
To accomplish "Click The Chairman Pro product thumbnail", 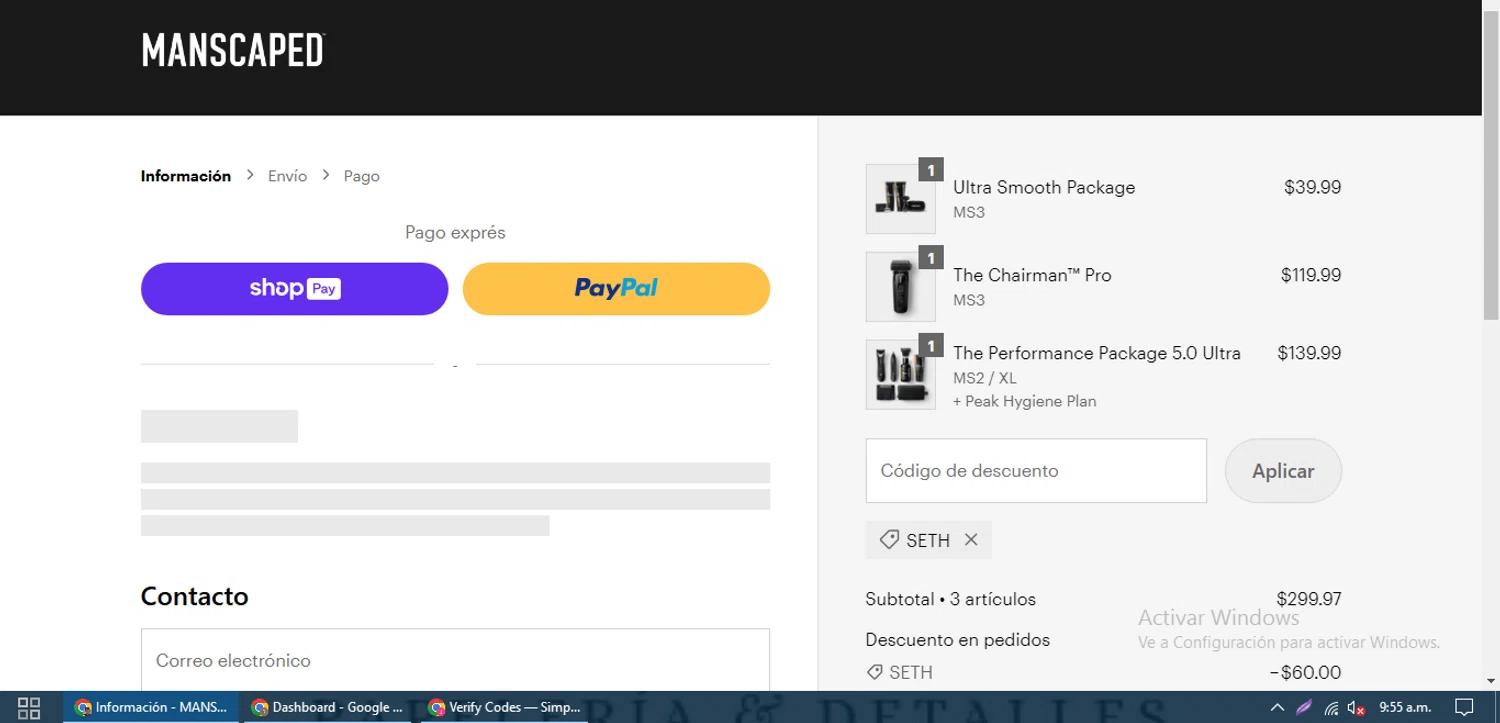I will point(899,287).
